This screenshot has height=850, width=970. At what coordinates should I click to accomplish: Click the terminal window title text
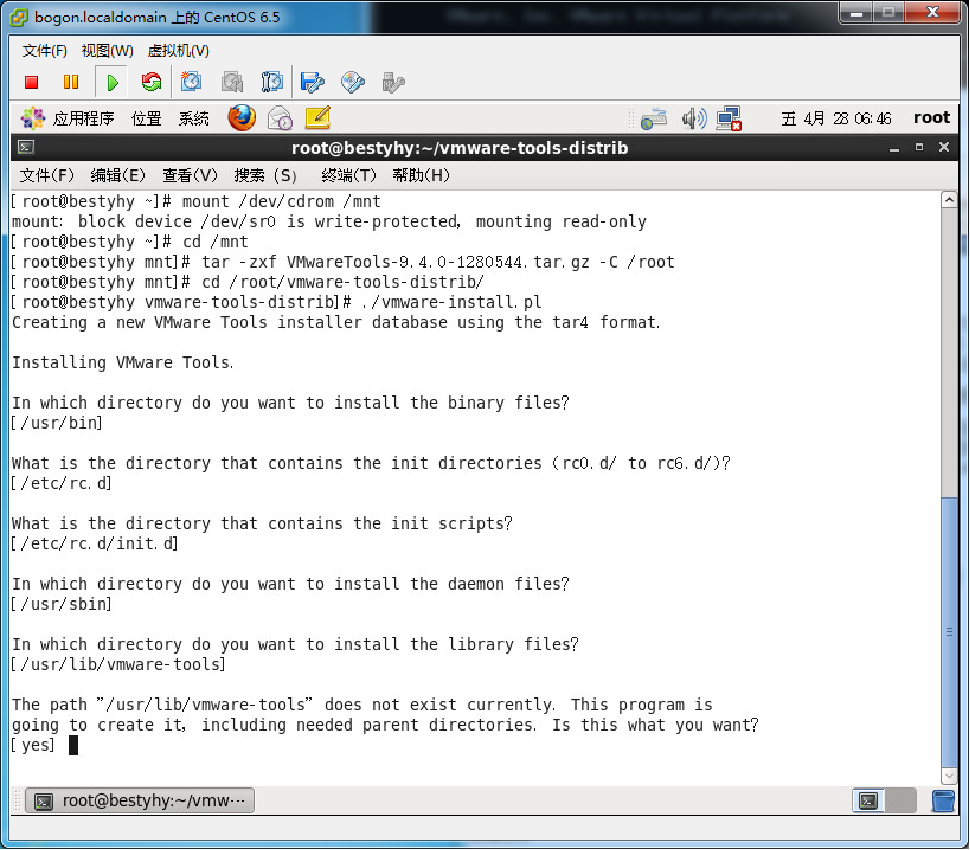460,148
